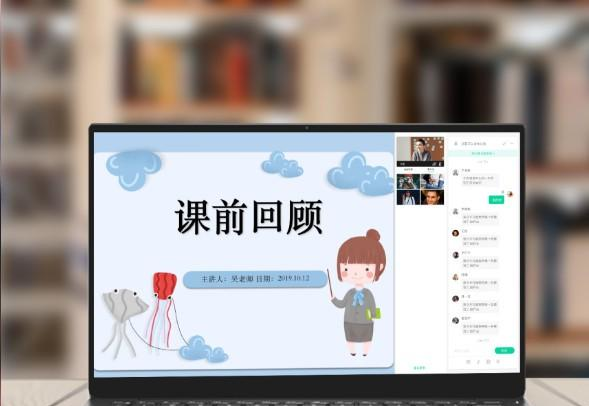Click the avatar of the first chat message
This screenshot has width=589, height=406.
pos(455,173)
